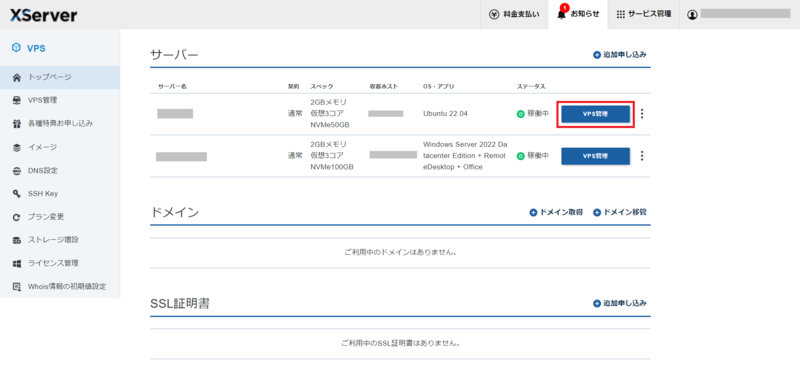The height and width of the screenshot is (377, 800).
Task: Click スペック column header
Action: coord(321,86)
